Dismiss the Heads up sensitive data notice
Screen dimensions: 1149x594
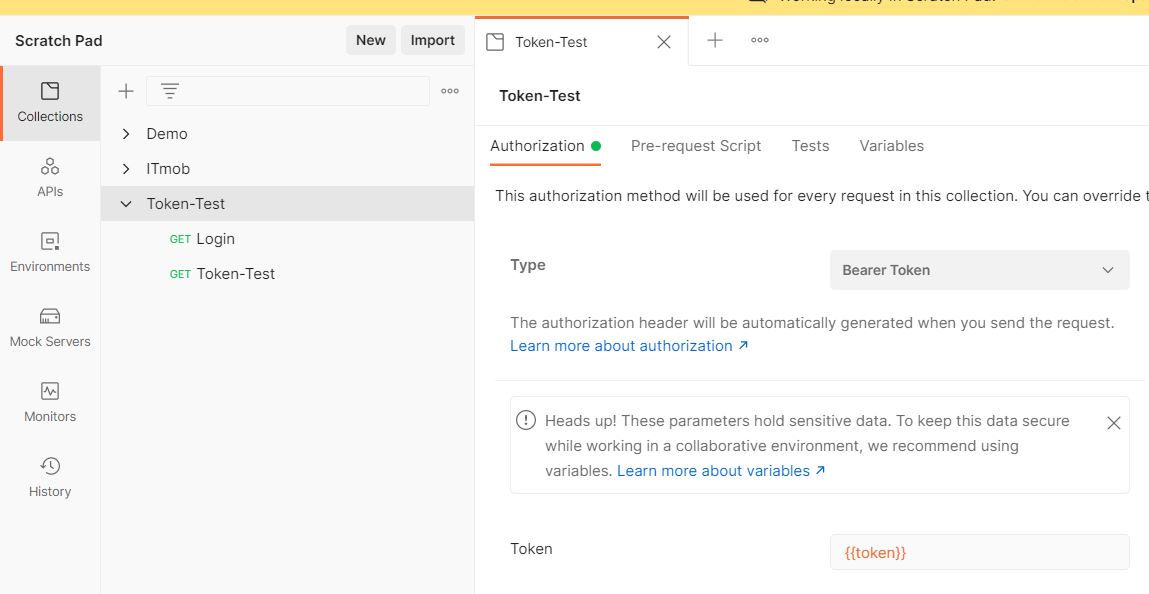point(1113,423)
